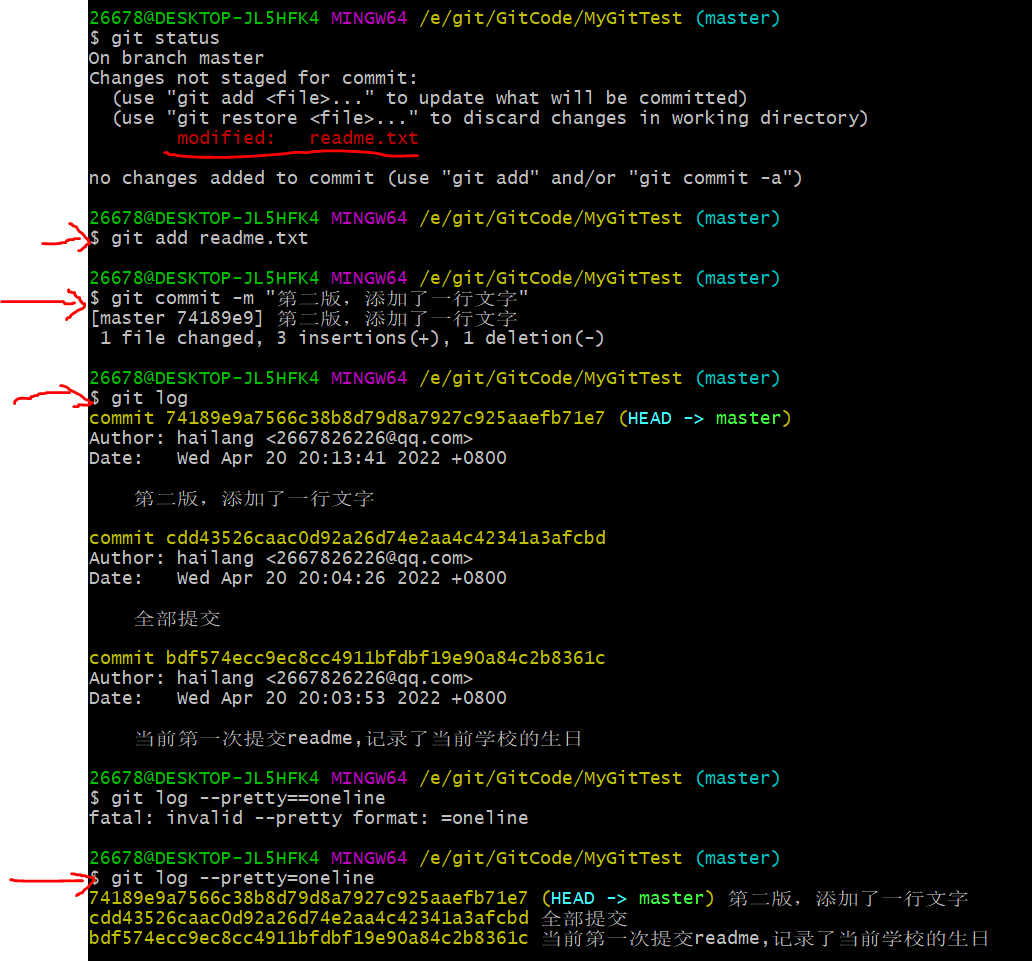Image resolution: width=1032 pixels, height=961 pixels.
Task: Click the red 'modified: readme.txt' line
Action: click(x=297, y=138)
